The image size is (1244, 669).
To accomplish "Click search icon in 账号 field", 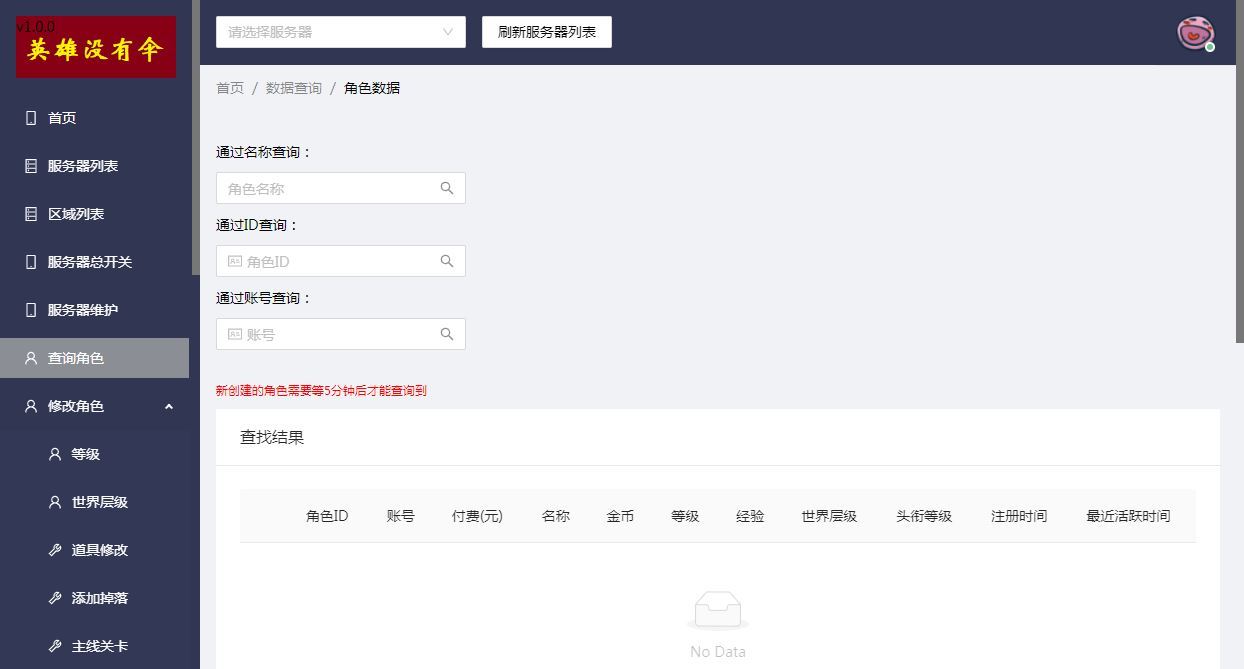I will tap(447, 334).
